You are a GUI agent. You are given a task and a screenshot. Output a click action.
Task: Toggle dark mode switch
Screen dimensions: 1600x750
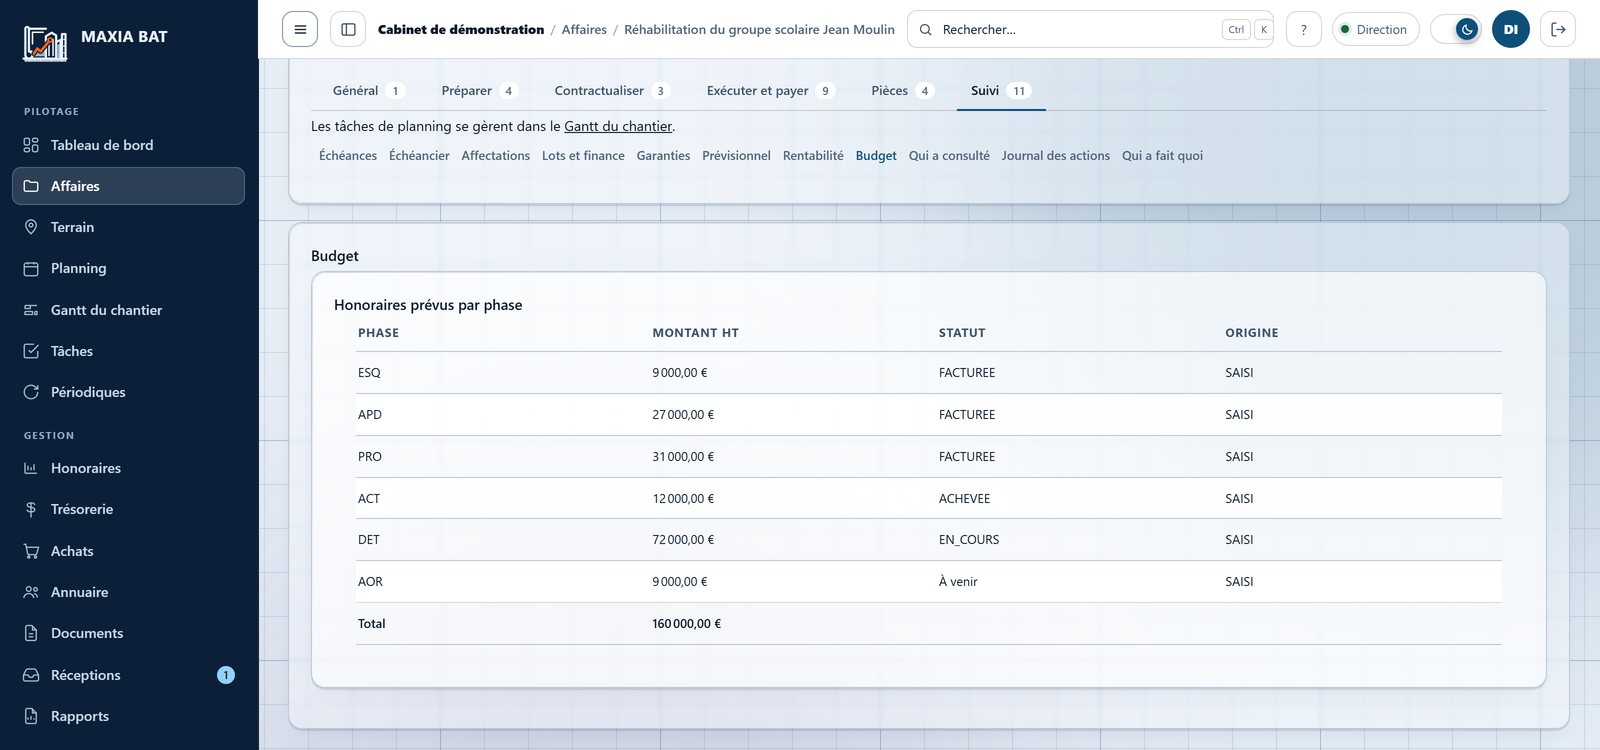pyautogui.click(x=1456, y=29)
